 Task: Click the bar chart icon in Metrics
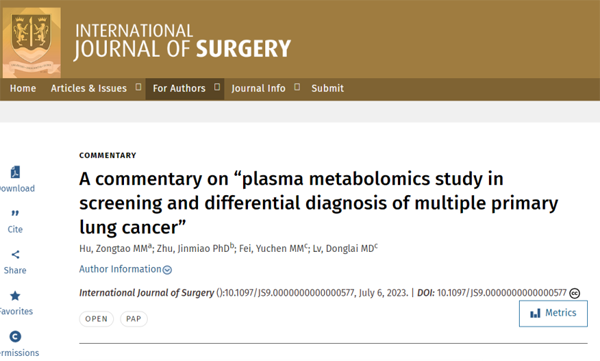[535, 313]
